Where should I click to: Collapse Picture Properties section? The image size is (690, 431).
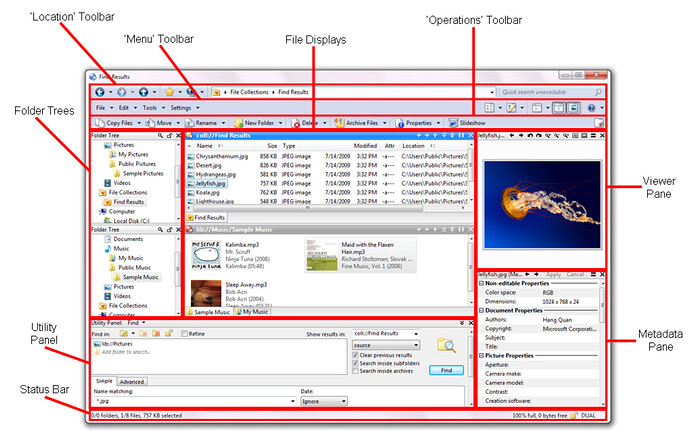coord(481,355)
